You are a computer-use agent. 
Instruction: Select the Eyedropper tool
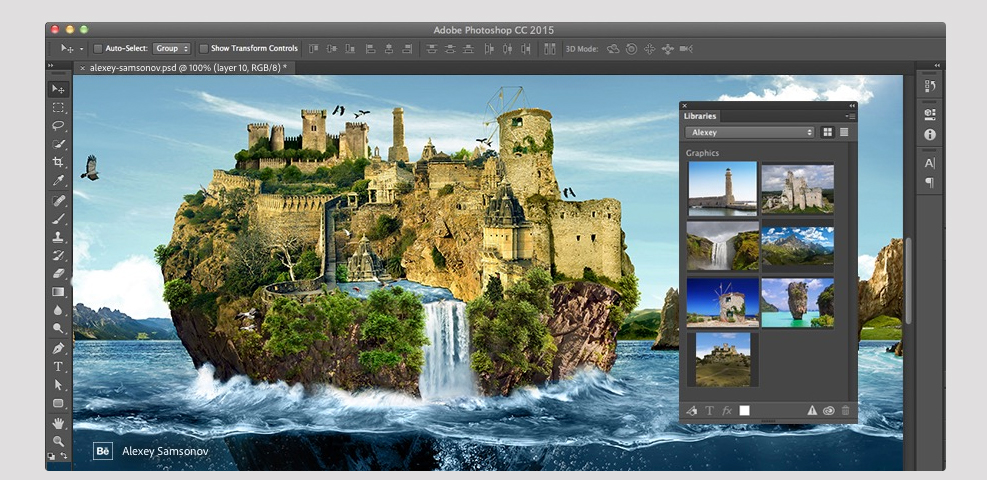pyautogui.click(x=59, y=181)
